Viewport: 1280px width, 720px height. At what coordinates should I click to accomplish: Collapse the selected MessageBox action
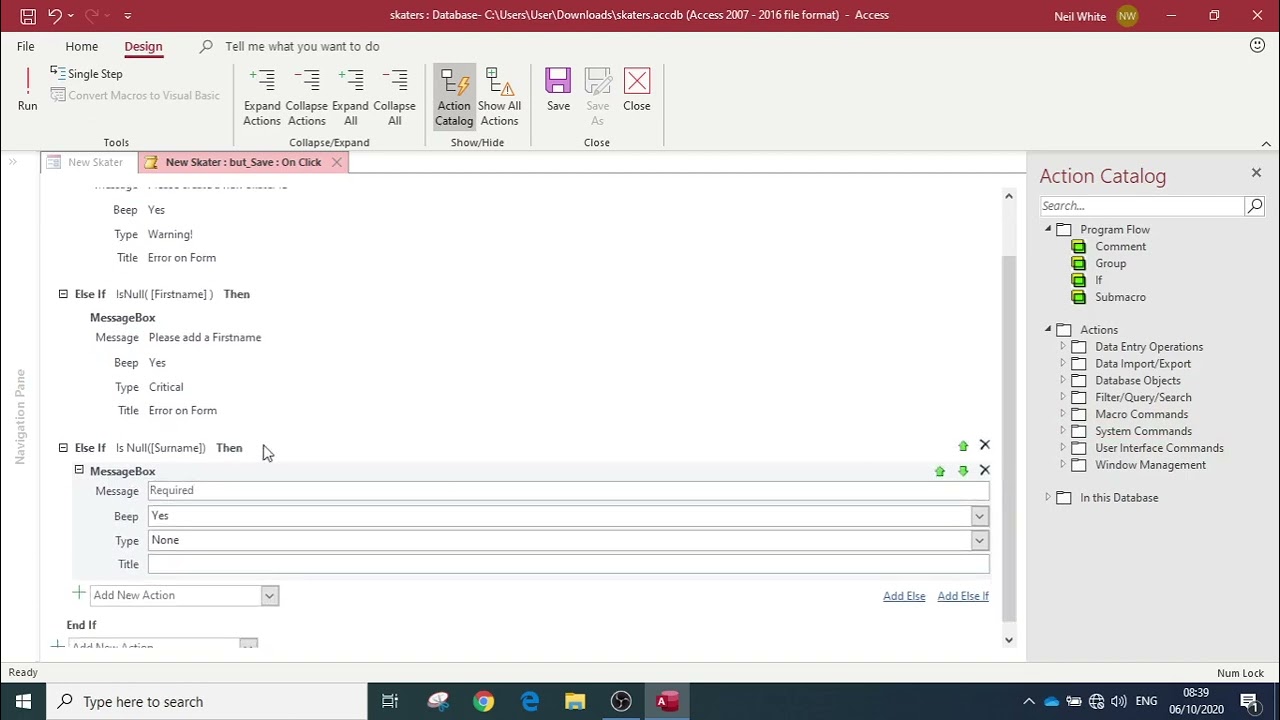[79, 470]
